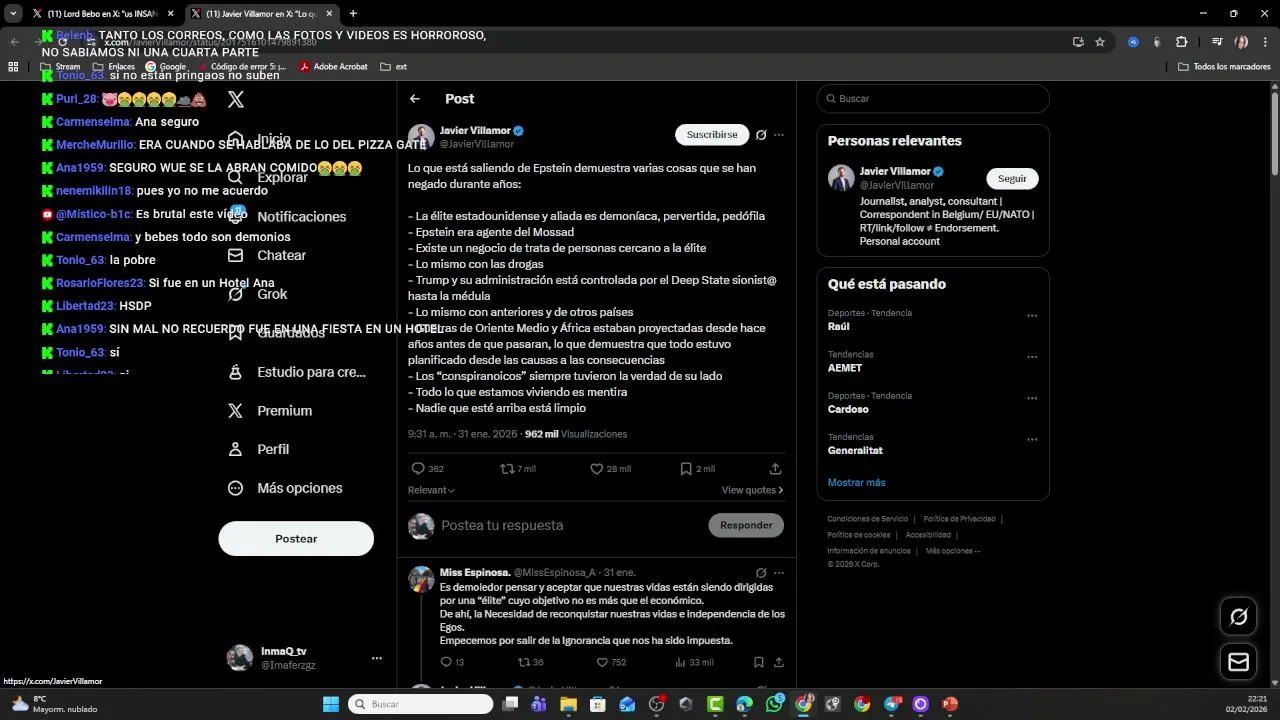Image resolution: width=1280 pixels, height=720 pixels.
Task: Open three-dot menu on main post
Action: click(x=779, y=135)
